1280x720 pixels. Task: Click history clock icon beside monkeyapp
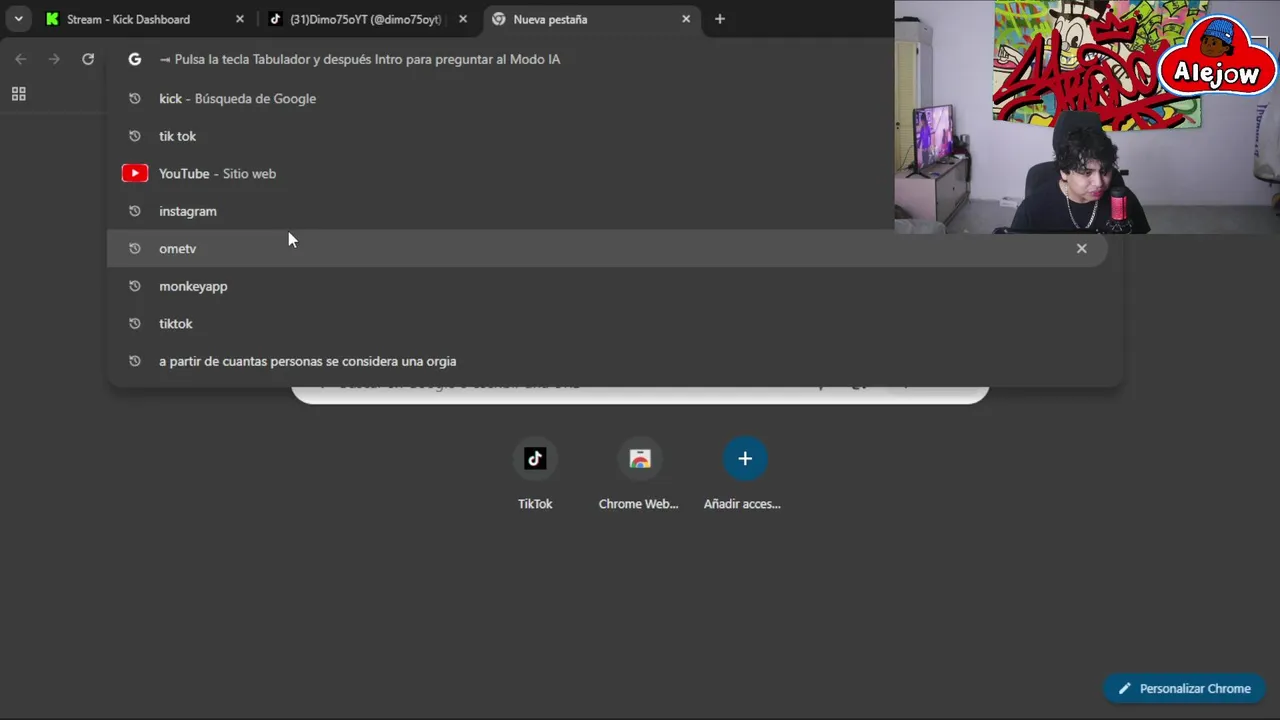135,286
